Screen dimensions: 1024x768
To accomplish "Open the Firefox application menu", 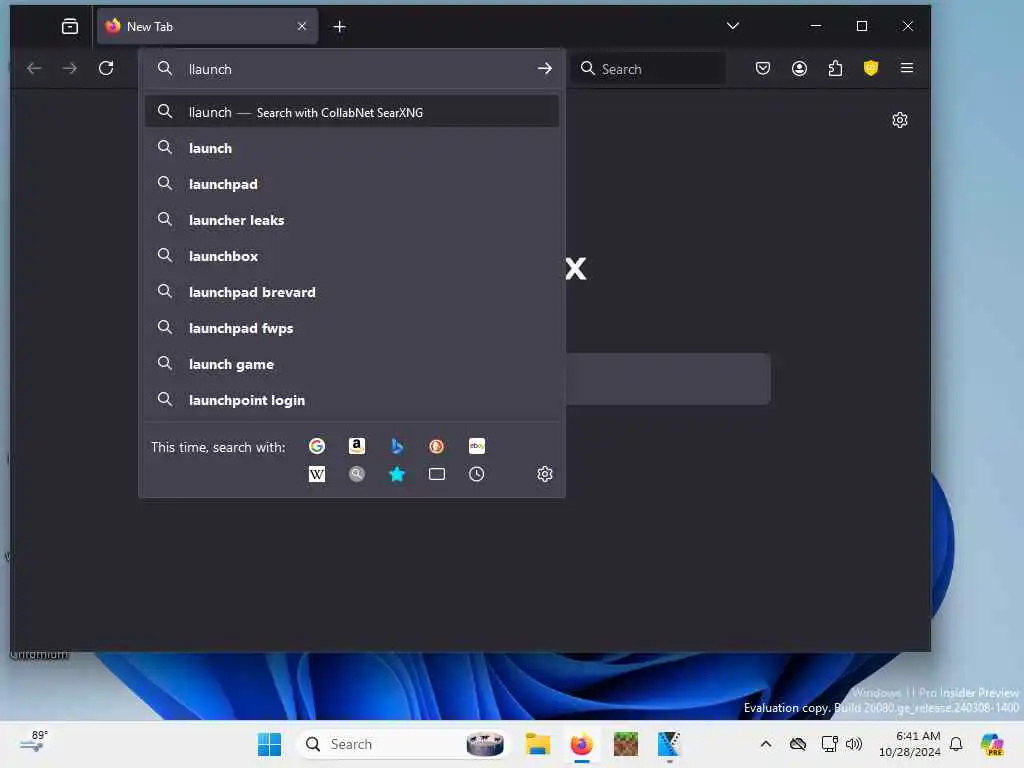I will 906,68.
